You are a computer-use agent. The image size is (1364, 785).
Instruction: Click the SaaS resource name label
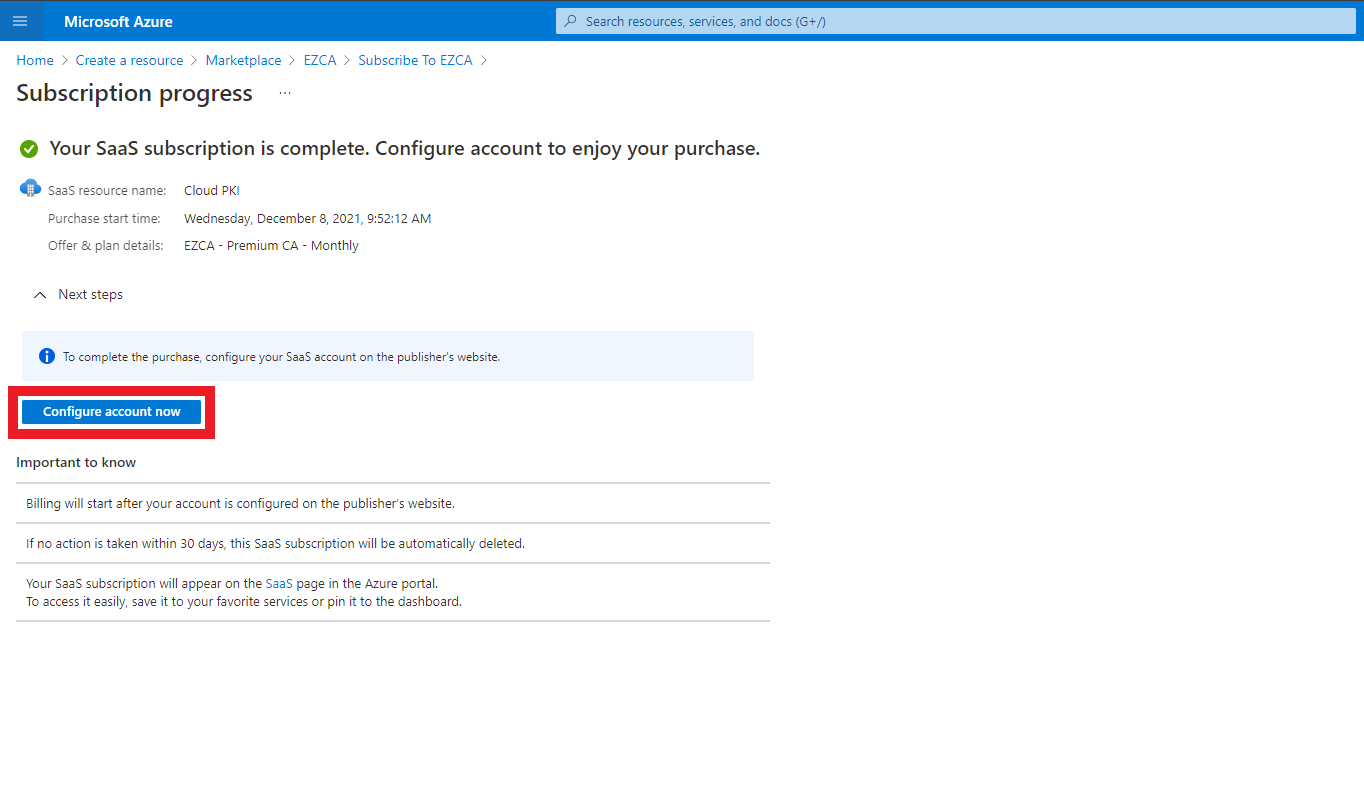coord(107,190)
